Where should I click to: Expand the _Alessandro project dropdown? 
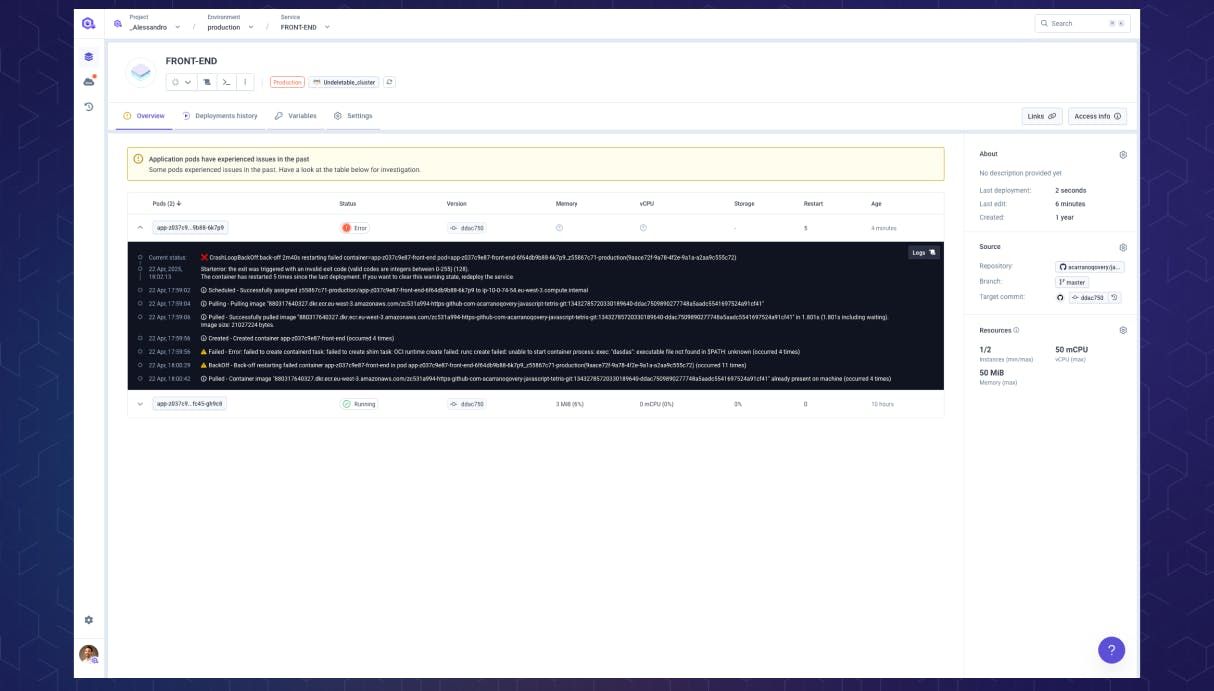[x=176, y=27]
